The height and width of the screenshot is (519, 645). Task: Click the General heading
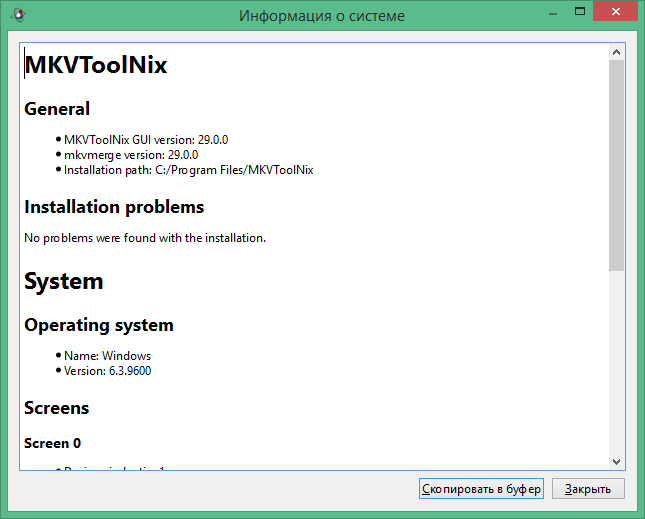point(57,109)
